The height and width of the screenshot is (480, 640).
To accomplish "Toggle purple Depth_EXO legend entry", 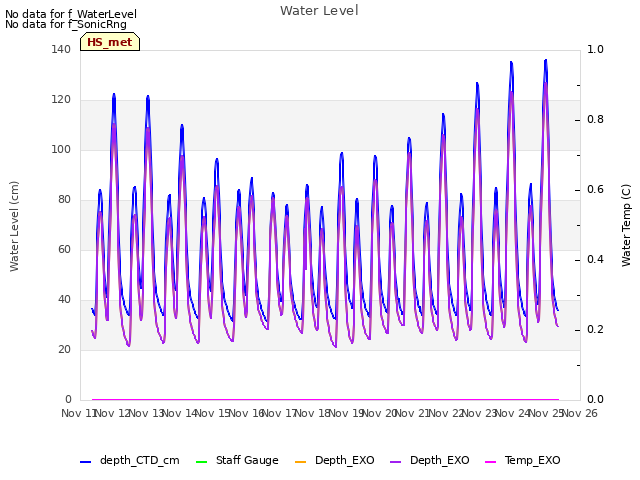I will [430, 460].
